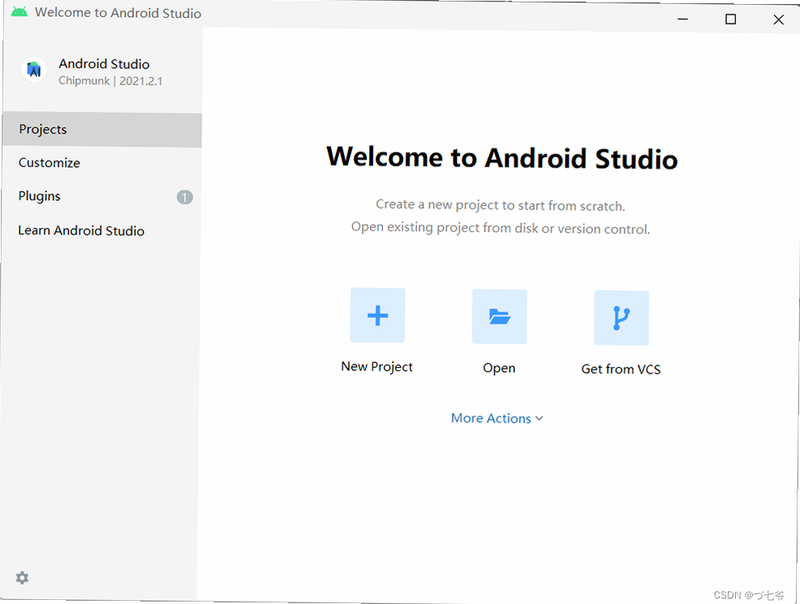Click the New Project plus icon

pyautogui.click(x=378, y=315)
